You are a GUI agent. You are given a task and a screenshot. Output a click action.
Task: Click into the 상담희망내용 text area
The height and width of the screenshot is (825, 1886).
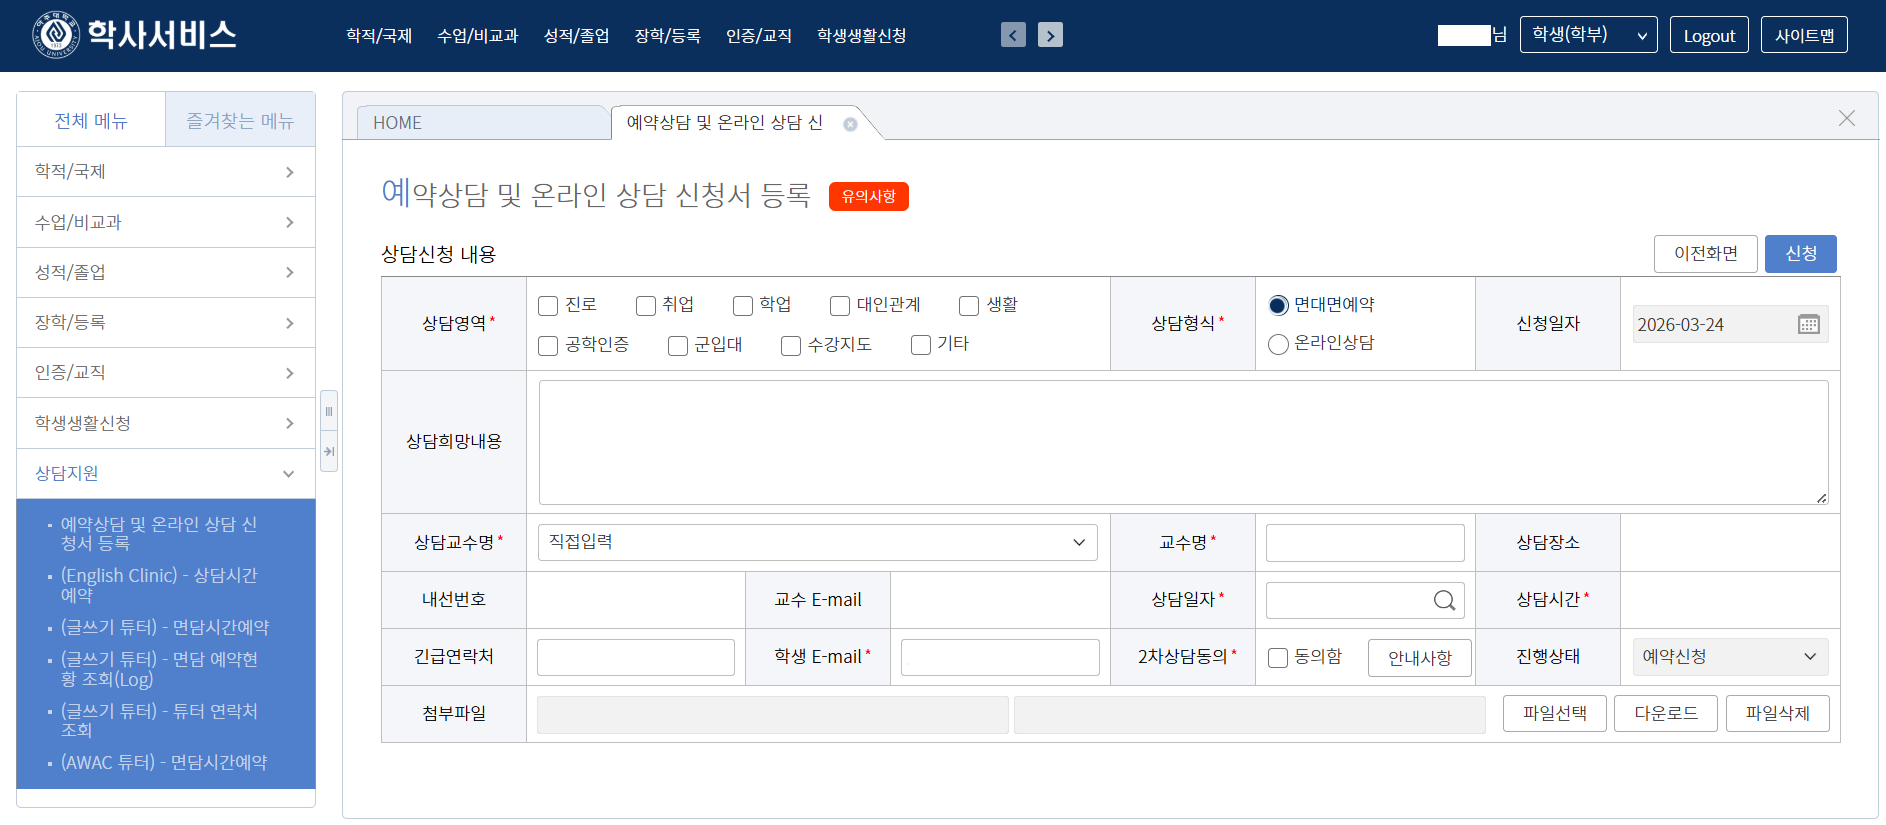coord(1183,442)
